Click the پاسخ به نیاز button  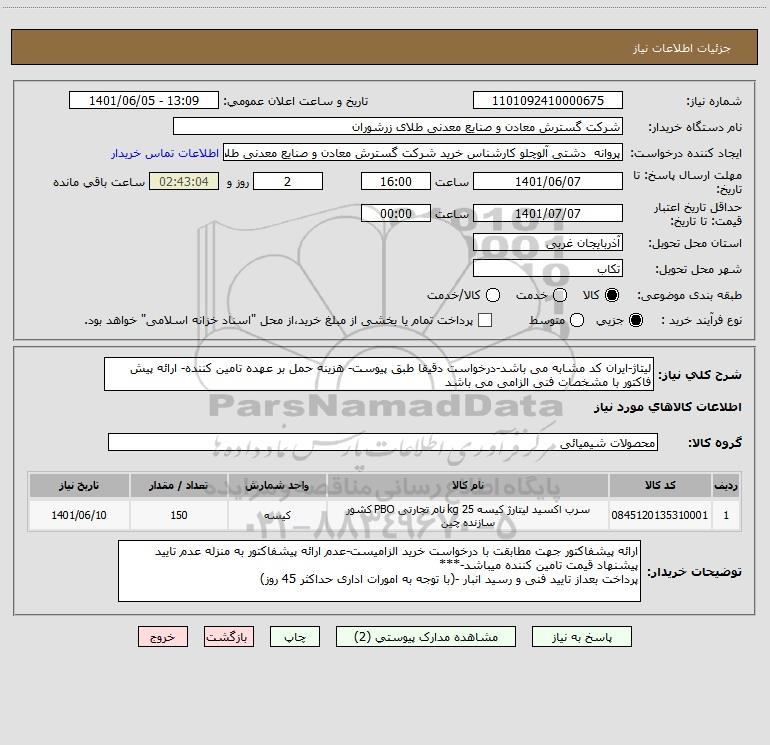(581, 637)
